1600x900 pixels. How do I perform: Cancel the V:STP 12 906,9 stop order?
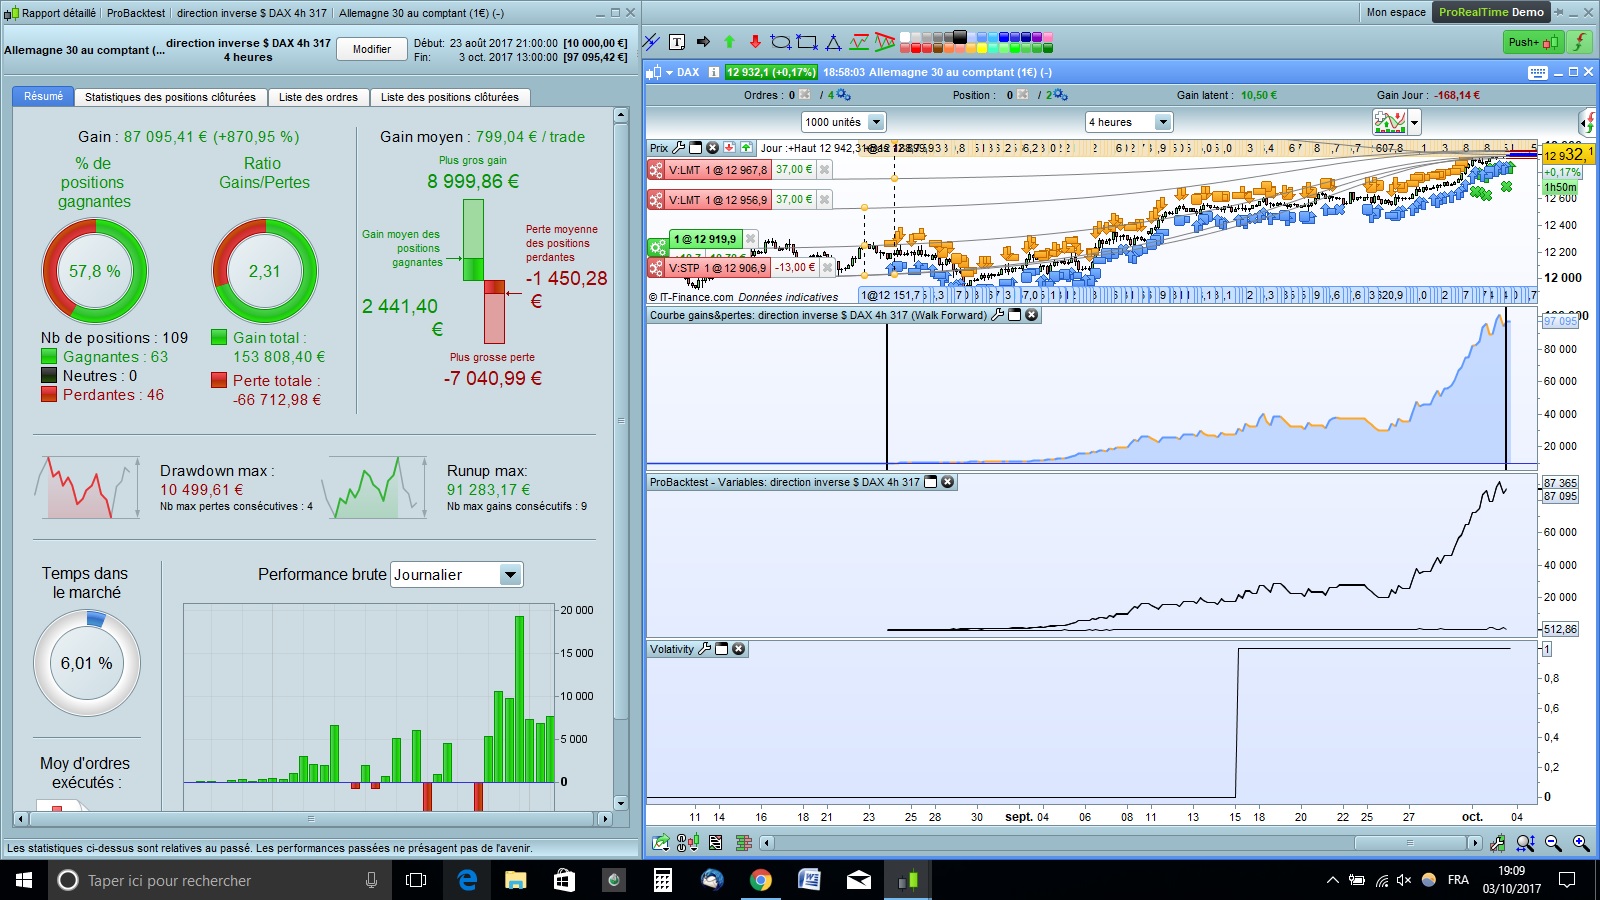[x=827, y=268]
